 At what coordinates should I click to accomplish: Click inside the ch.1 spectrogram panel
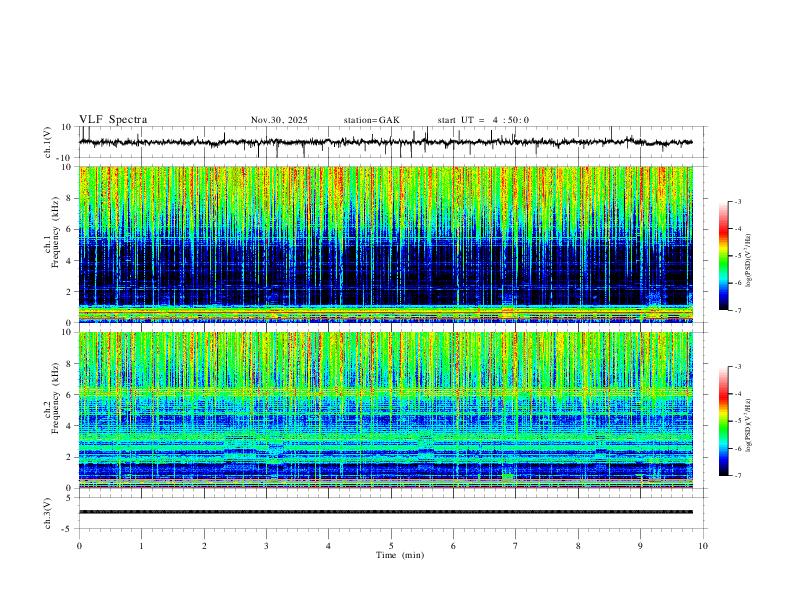tap(385, 244)
